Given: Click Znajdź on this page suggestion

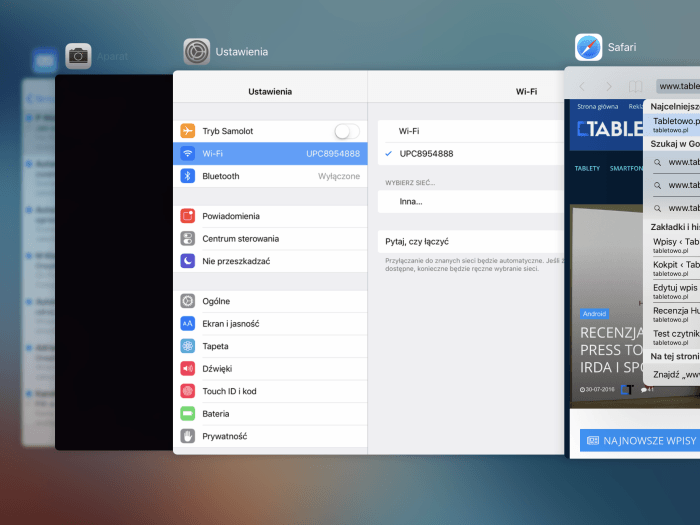Looking at the screenshot, I should coord(671,375).
